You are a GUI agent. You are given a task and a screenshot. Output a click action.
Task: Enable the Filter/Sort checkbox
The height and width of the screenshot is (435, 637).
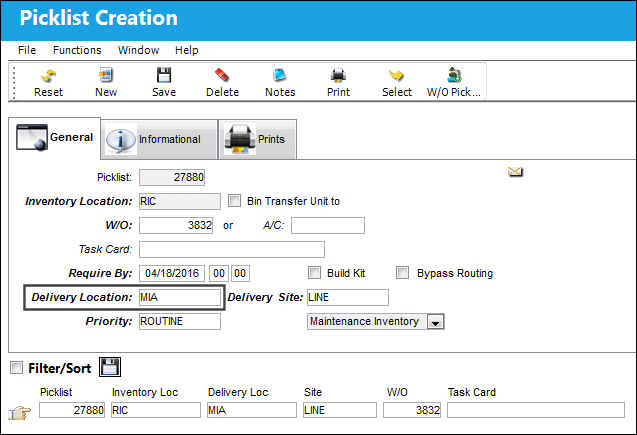(16, 368)
